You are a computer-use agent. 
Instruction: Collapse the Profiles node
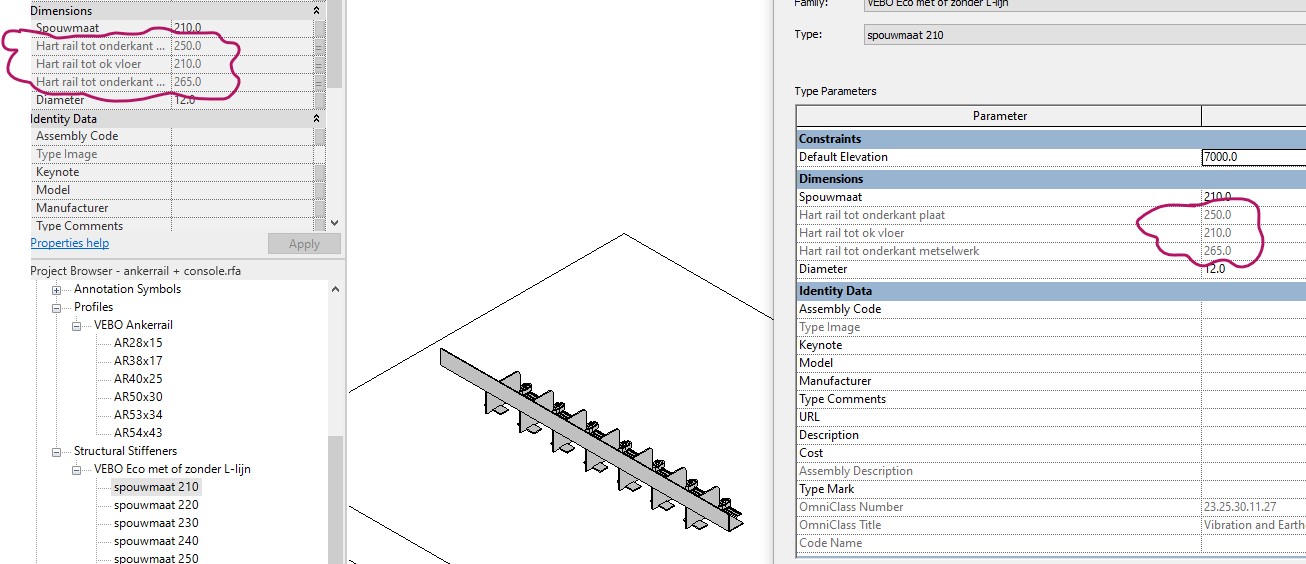pos(57,307)
